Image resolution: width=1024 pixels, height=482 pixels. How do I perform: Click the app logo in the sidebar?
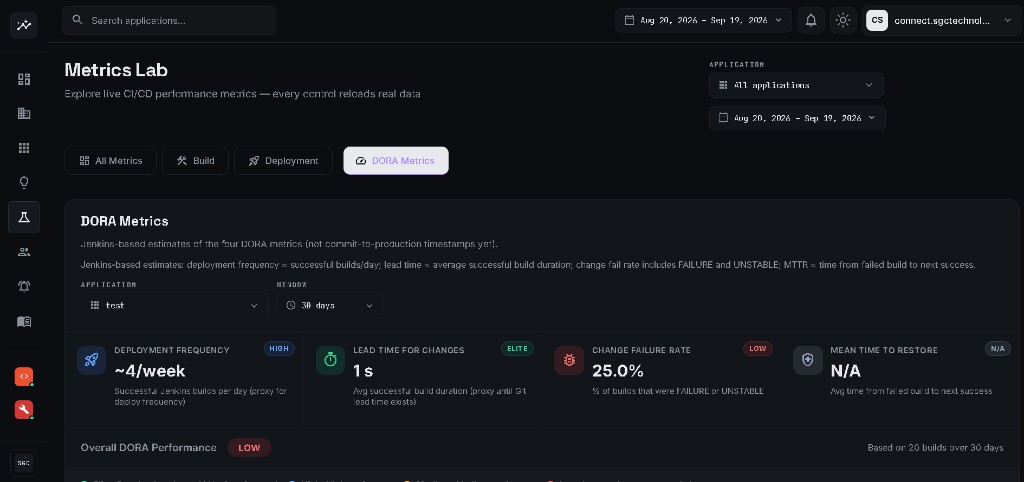pyautogui.click(x=24, y=25)
